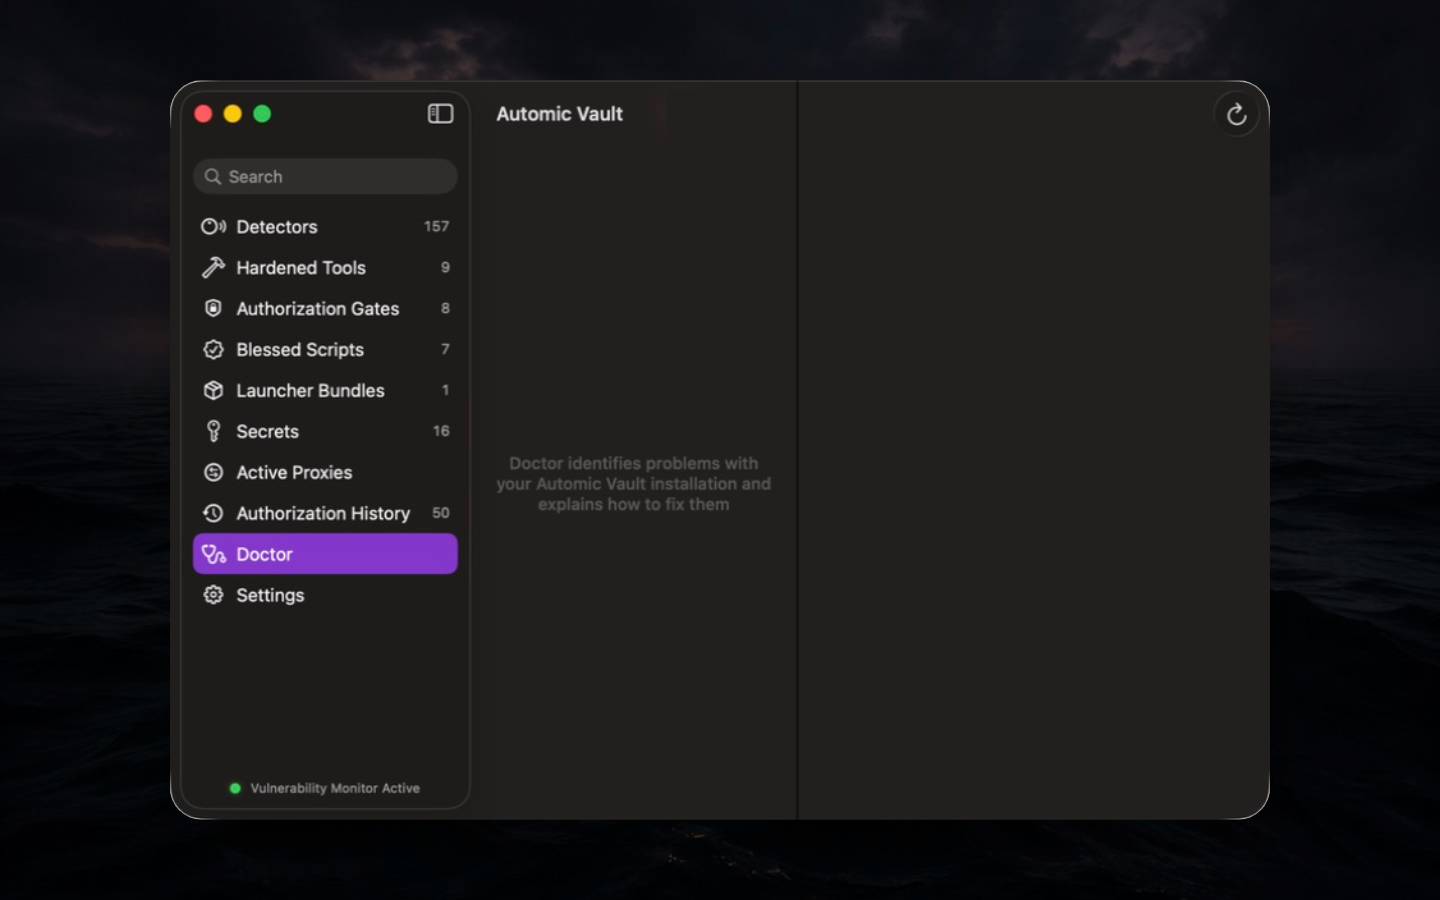The image size is (1440, 900).
Task: Click the Hardened Tools count 9
Action: pos(445,268)
